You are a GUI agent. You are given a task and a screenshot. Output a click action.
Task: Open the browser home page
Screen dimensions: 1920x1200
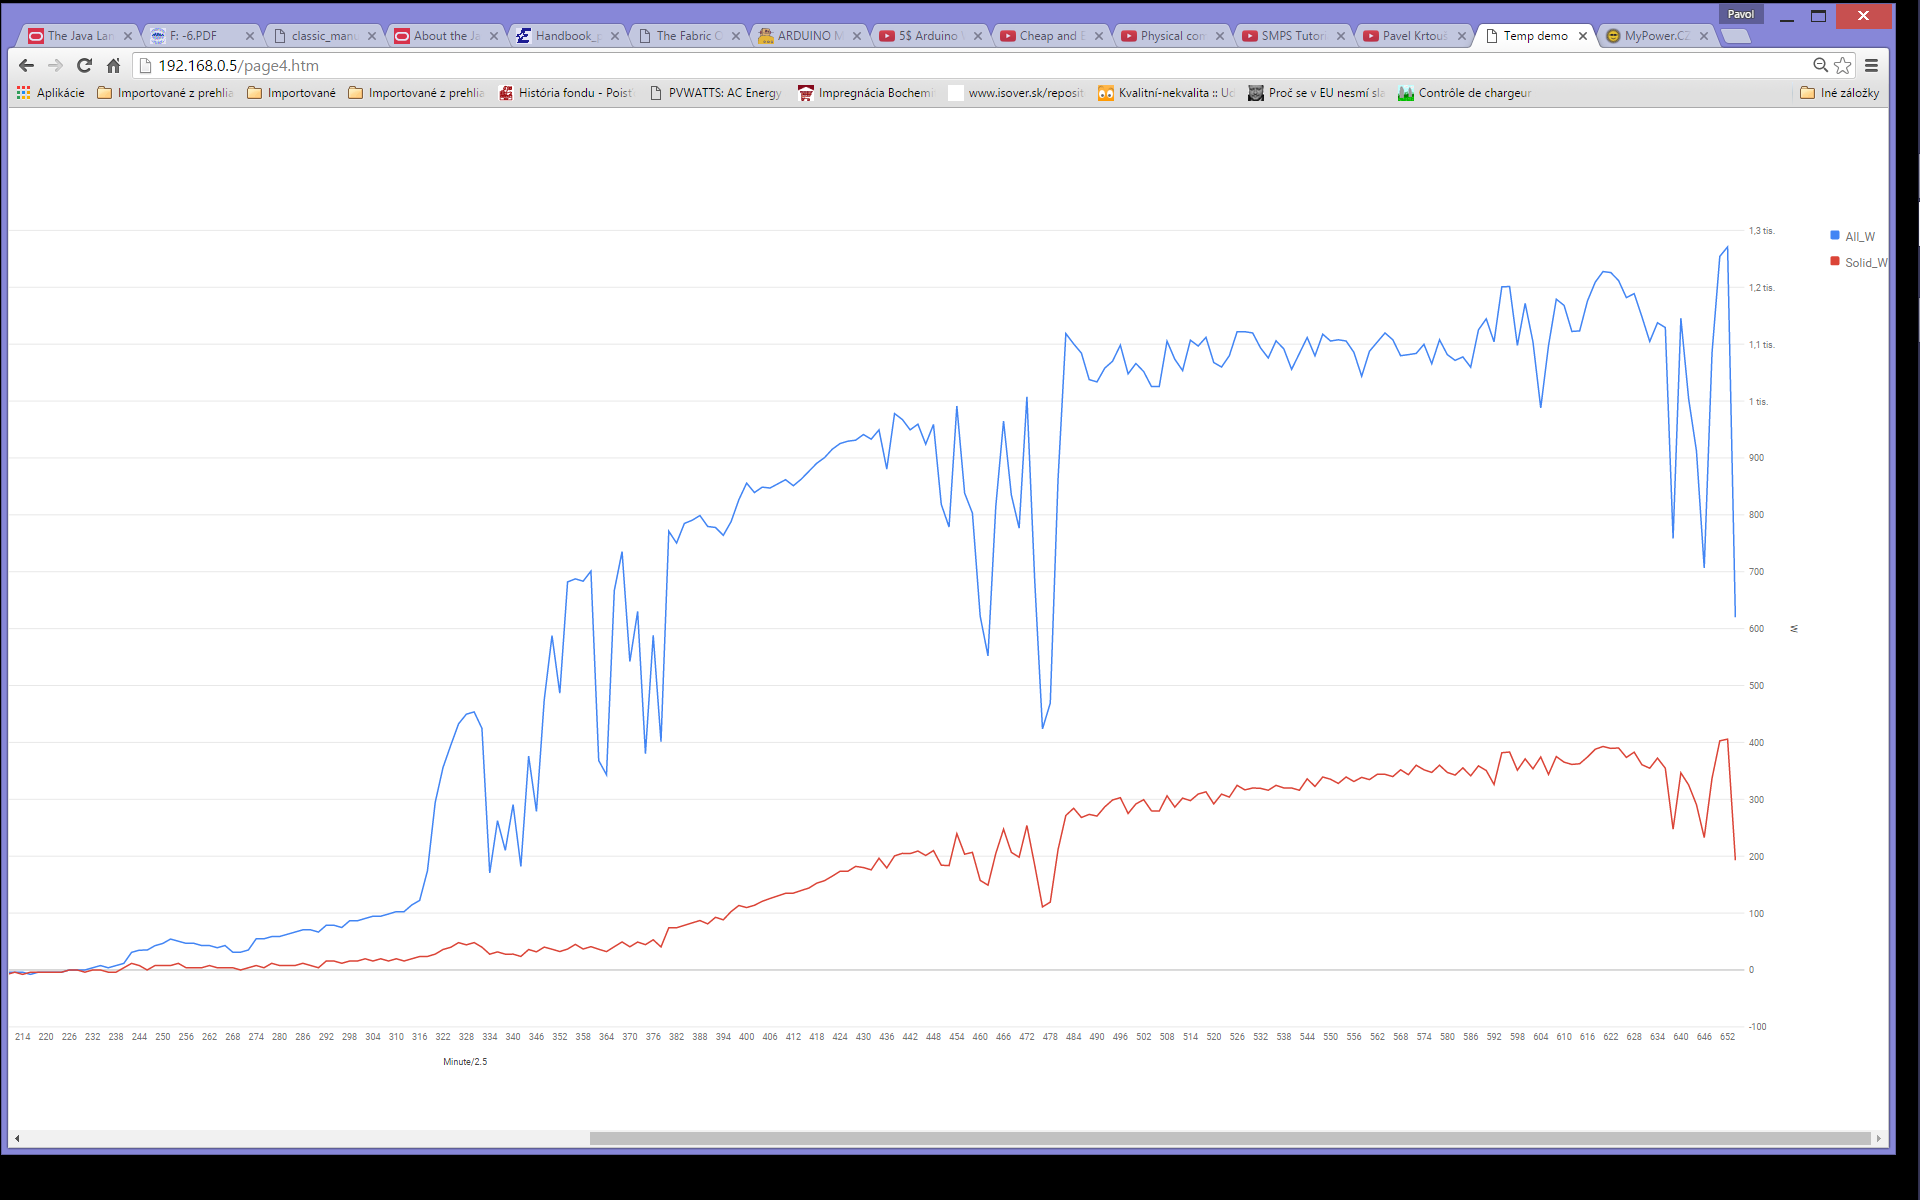click(x=114, y=65)
